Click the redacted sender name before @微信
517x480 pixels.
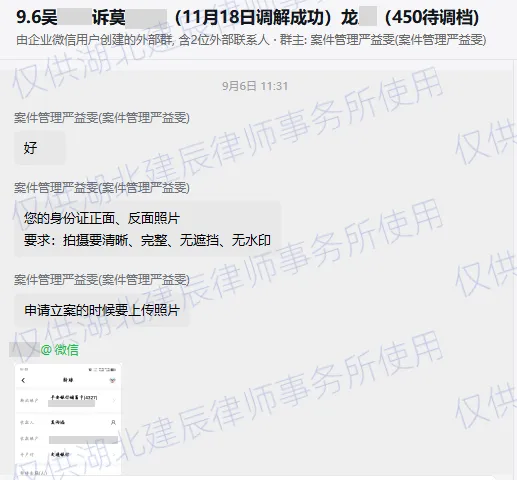point(24,350)
